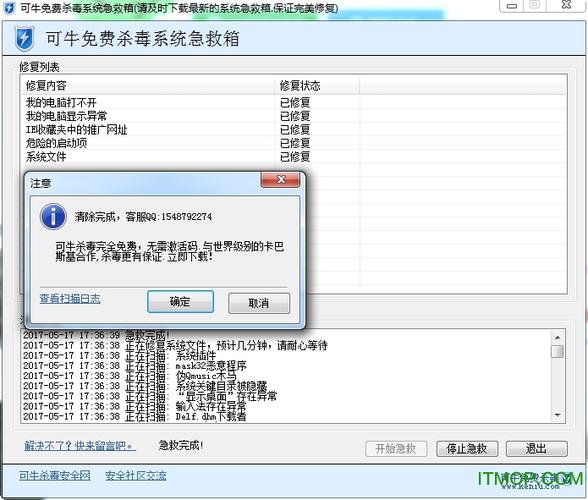Screen dimensions: 588x500
Task: Open 安全社区交流 link
Action: click(x=136, y=476)
